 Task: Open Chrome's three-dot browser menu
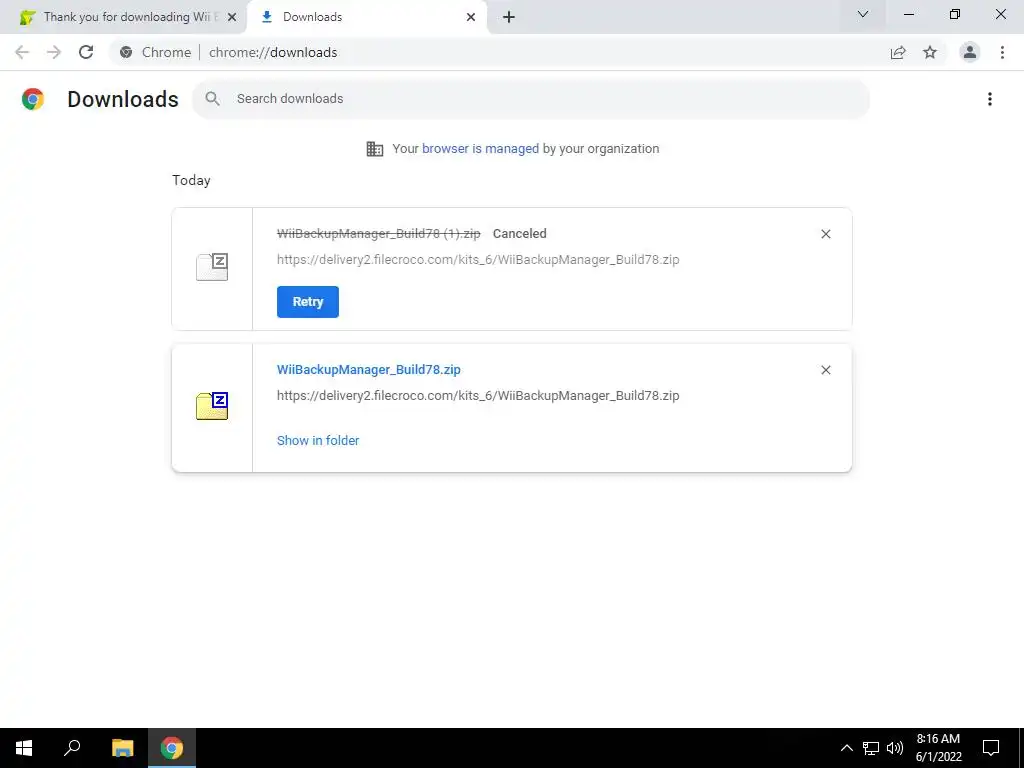(1002, 52)
